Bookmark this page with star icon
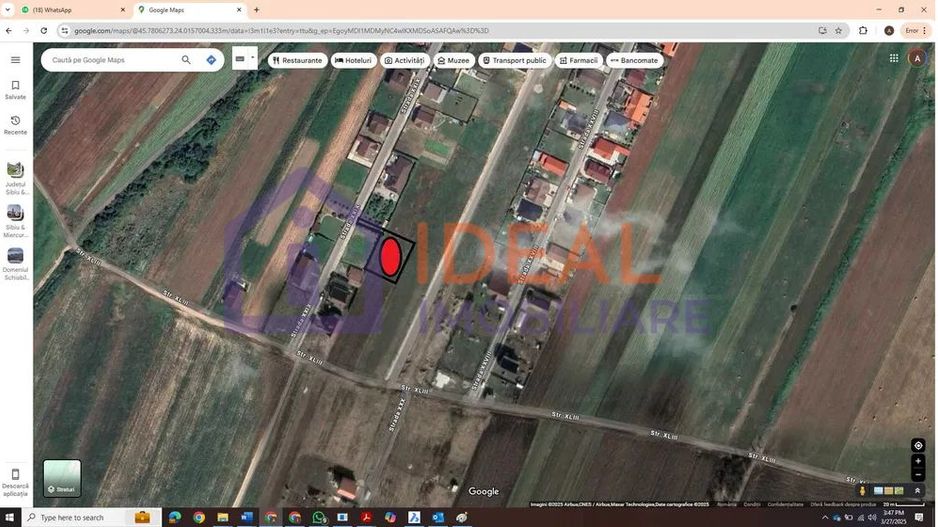 pos(839,31)
